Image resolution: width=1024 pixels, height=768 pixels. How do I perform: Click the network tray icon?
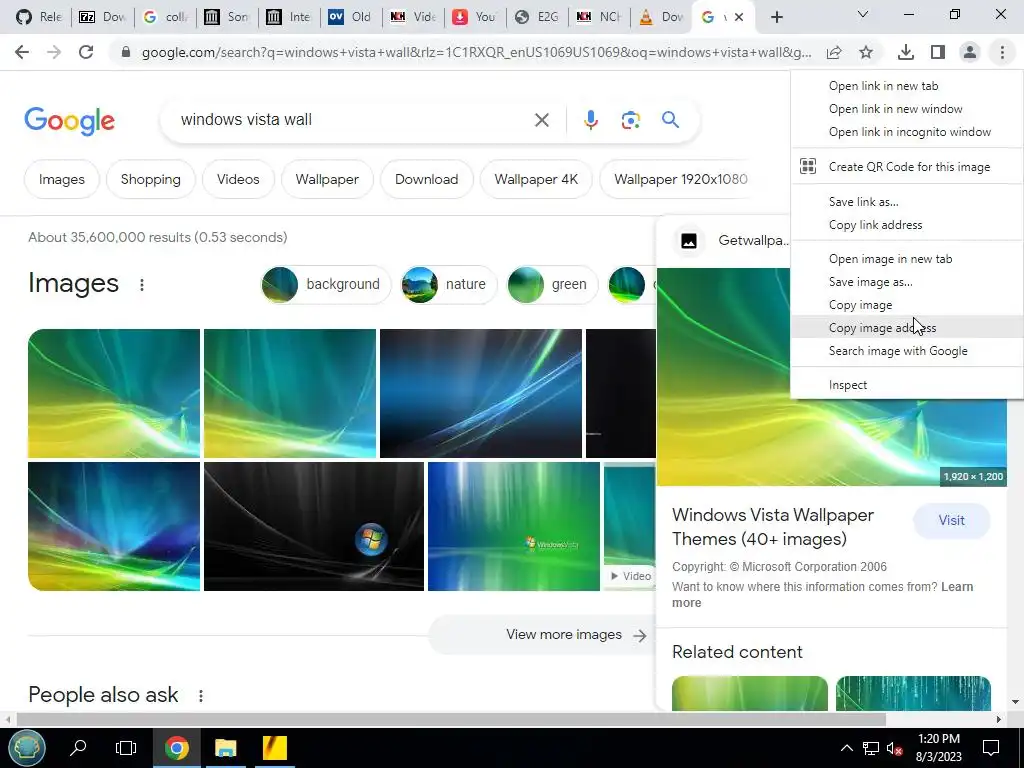coord(871,748)
